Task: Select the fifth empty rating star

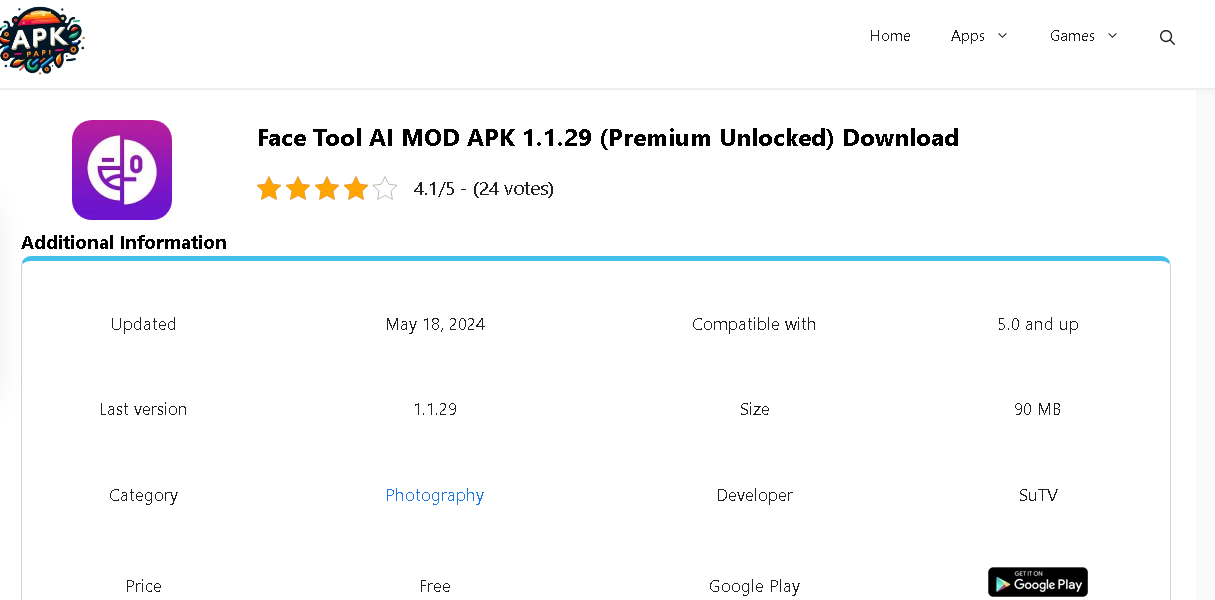Action: tap(385, 188)
